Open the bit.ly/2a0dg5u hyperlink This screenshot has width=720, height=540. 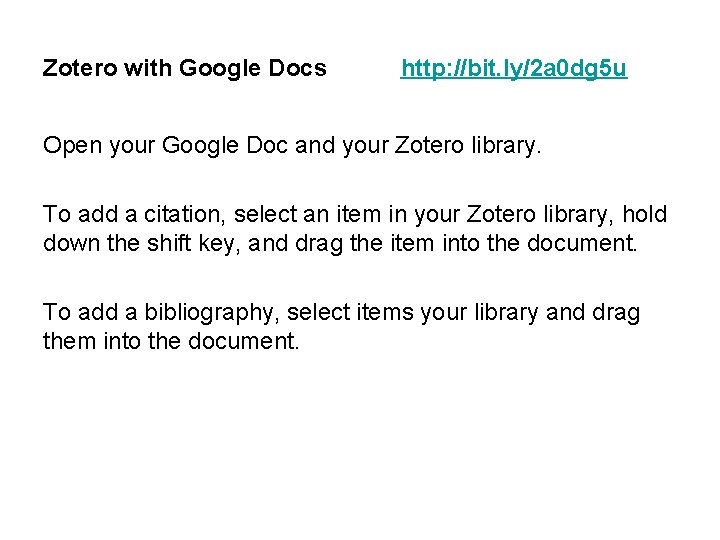tap(514, 69)
